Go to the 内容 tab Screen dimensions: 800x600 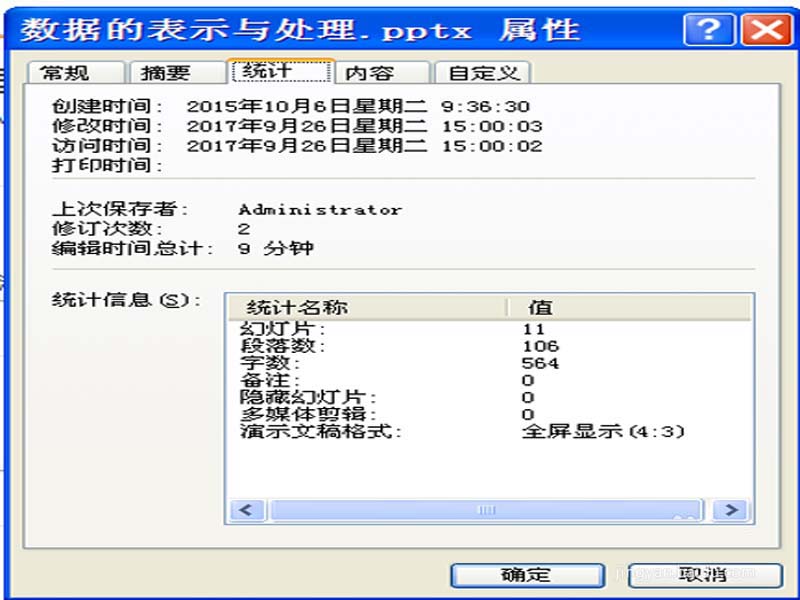pyautogui.click(x=382, y=72)
